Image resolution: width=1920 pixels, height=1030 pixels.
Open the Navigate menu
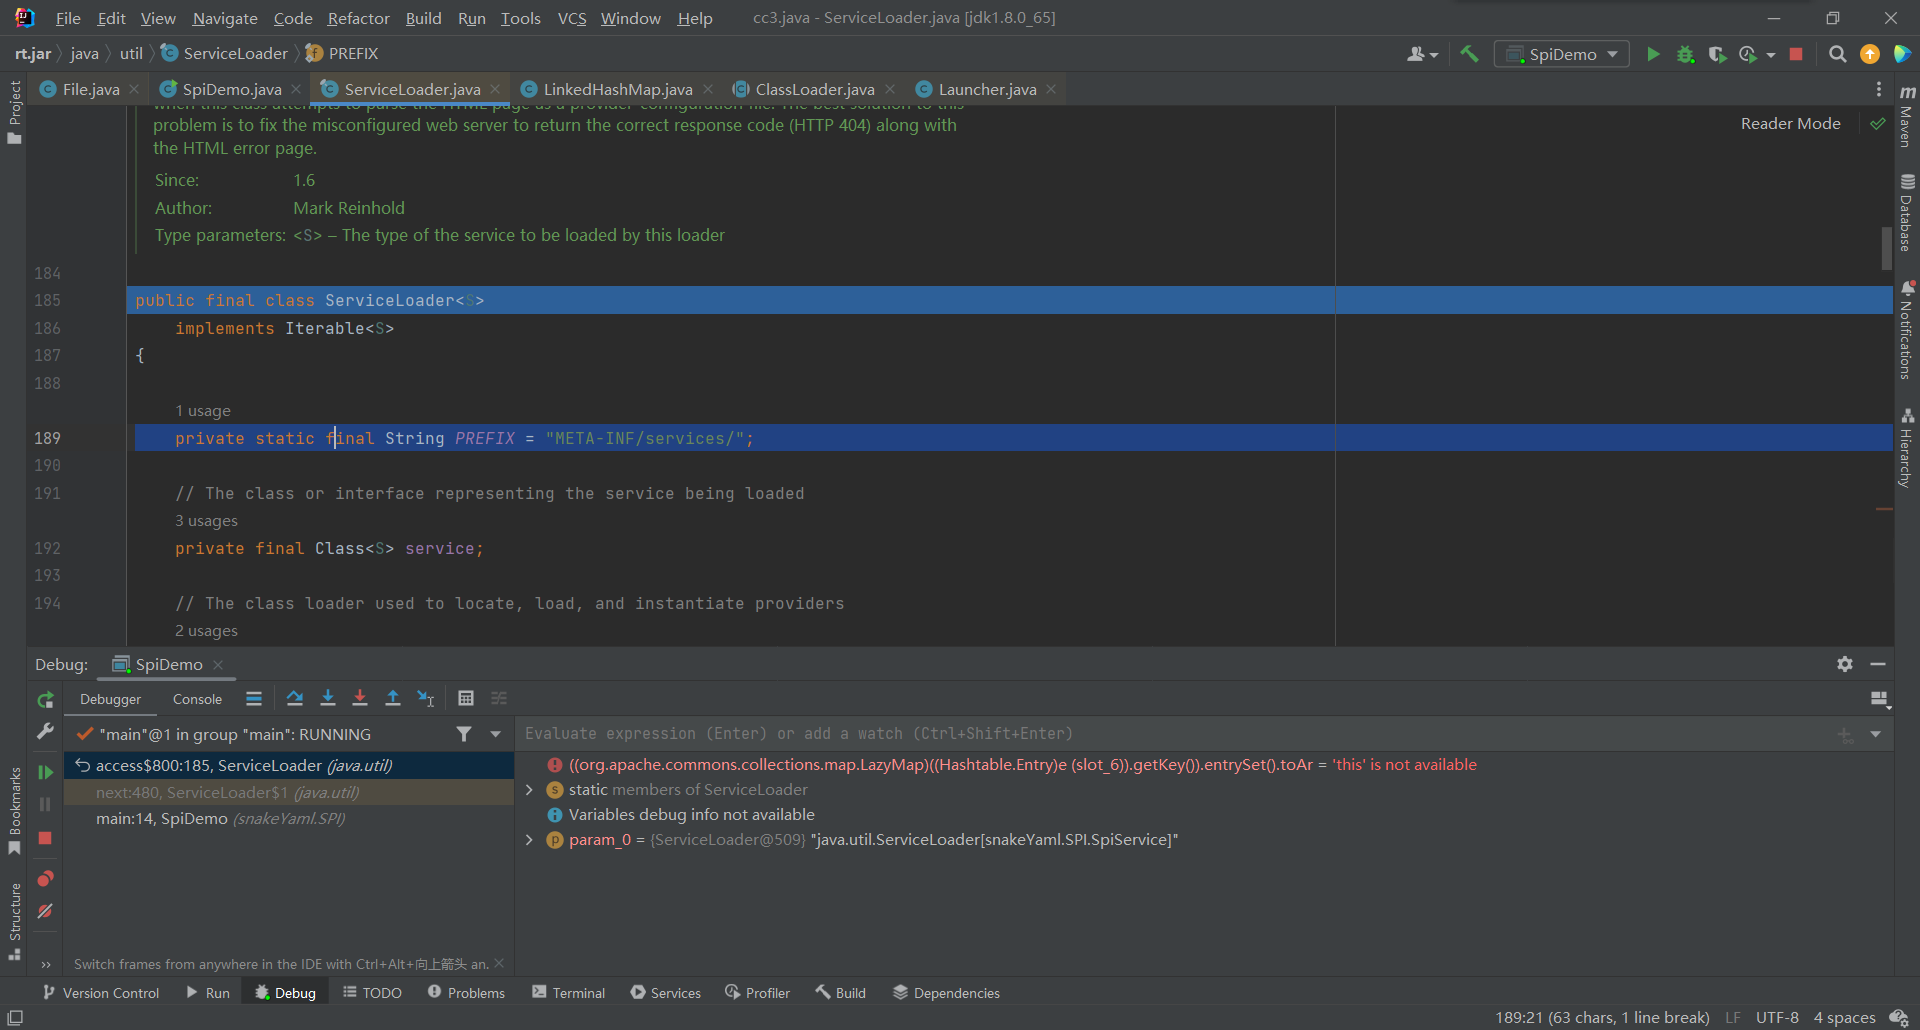tap(224, 18)
